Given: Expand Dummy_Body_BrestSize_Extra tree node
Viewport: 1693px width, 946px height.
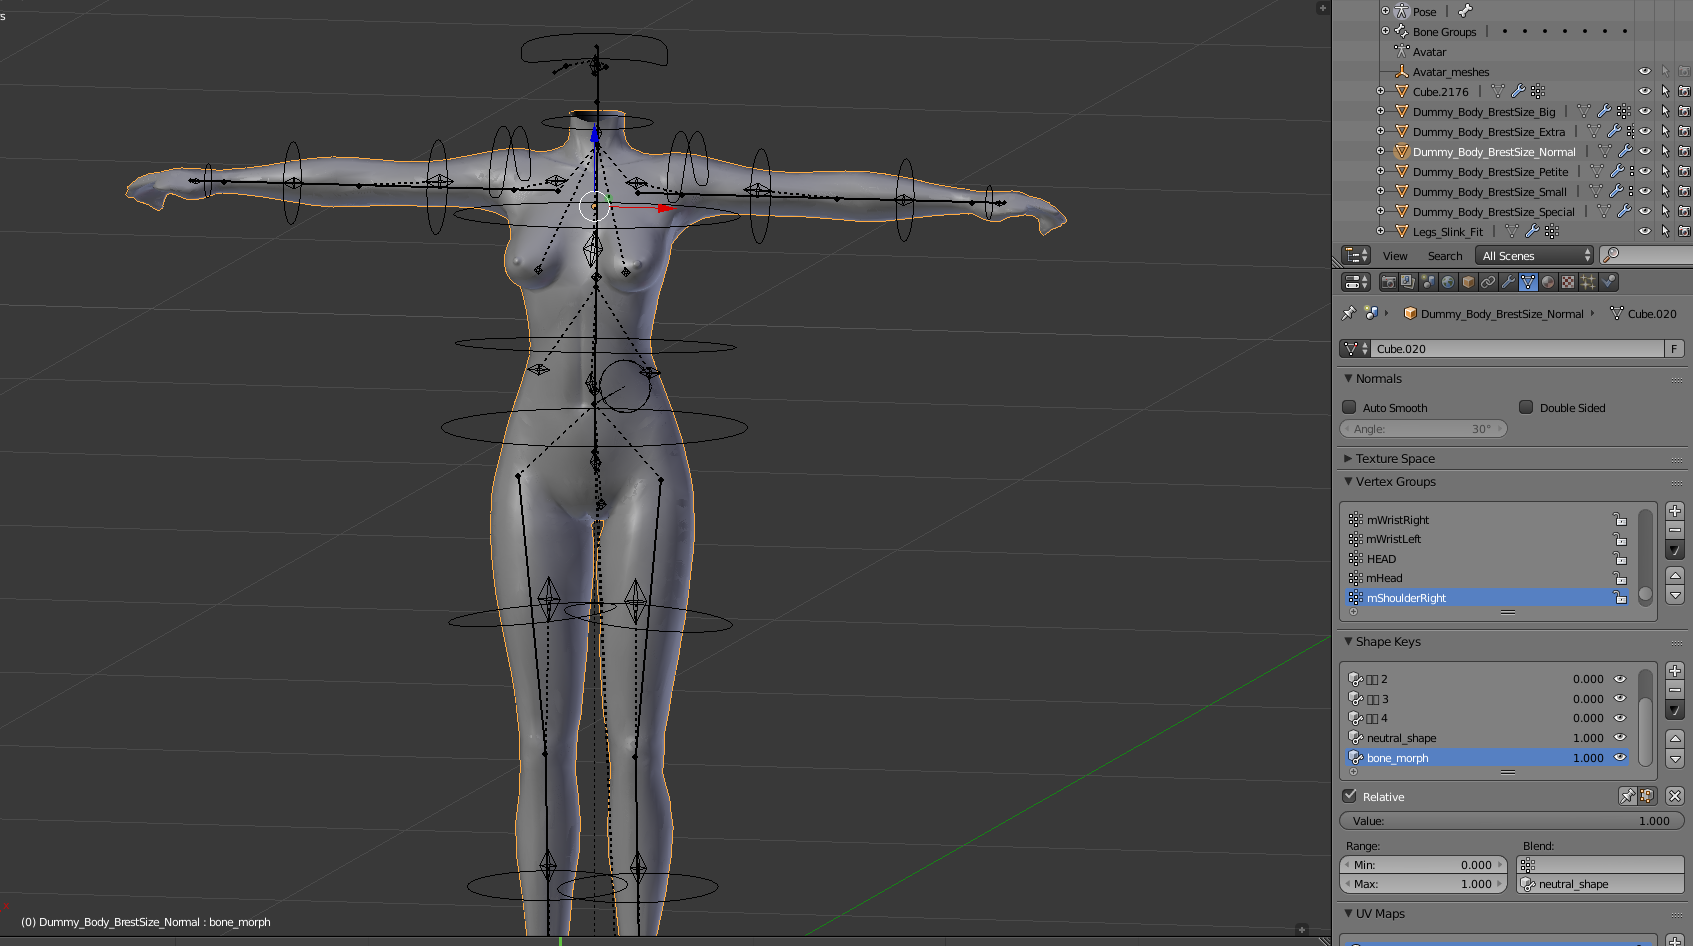Looking at the screenshot, I should (1381, 131).
